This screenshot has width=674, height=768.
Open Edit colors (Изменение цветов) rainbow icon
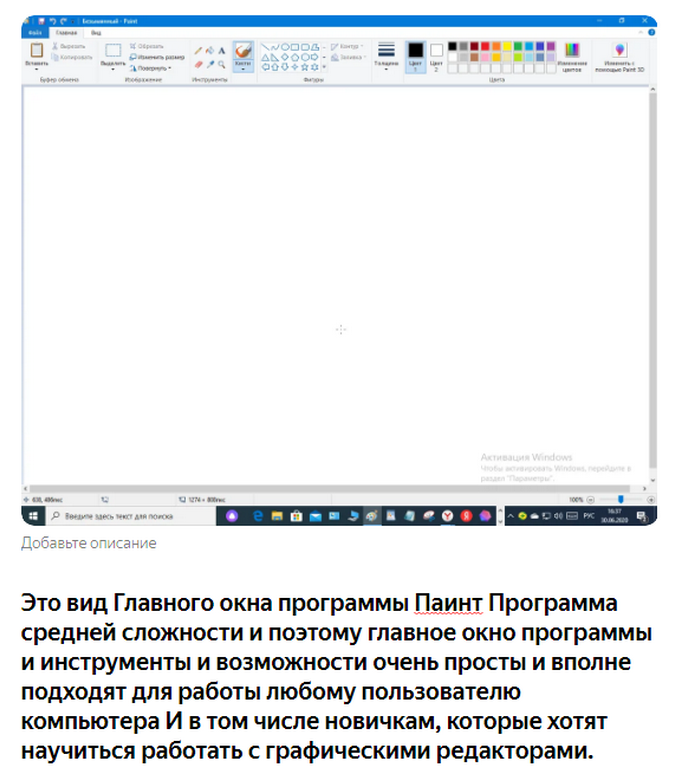[x=572, y=50]
